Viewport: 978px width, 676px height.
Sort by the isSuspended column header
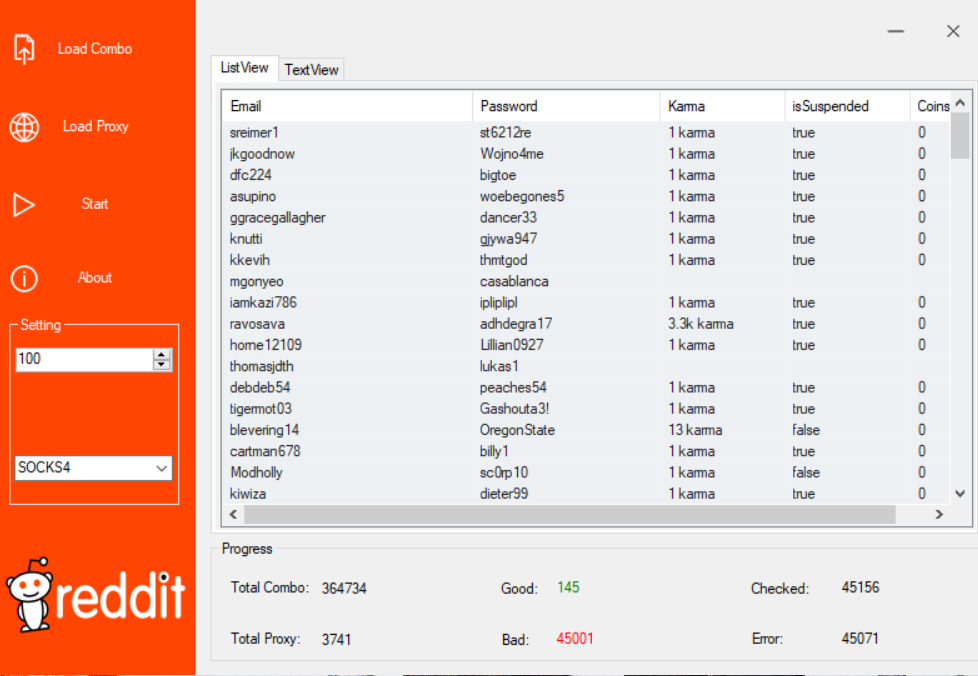pyautogui.click(x=848, y=106)
